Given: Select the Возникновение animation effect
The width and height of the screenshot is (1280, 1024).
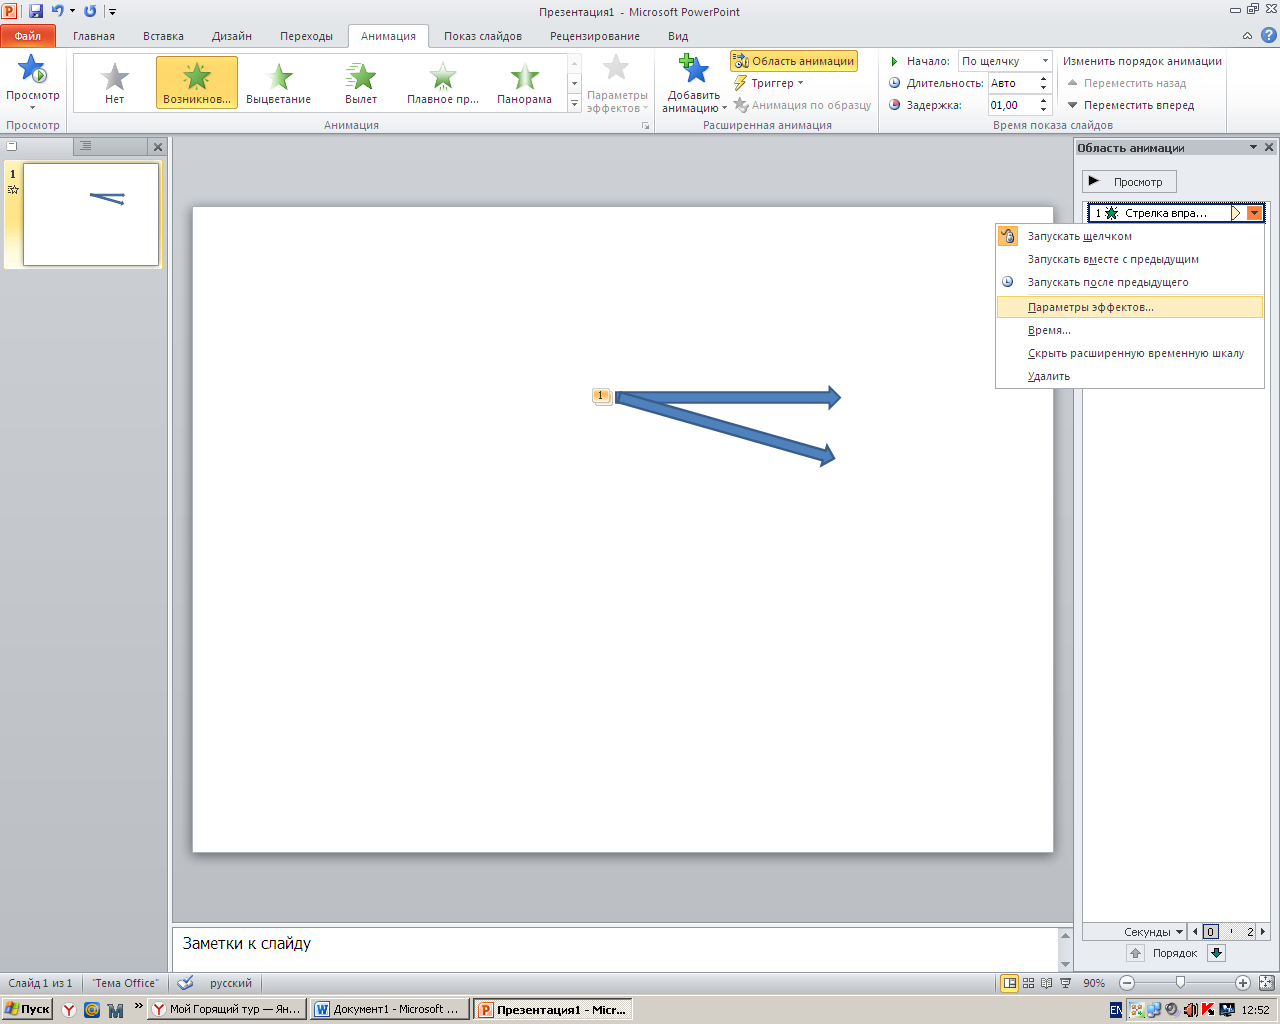Looking at the screenshot, I should (197, 81).
